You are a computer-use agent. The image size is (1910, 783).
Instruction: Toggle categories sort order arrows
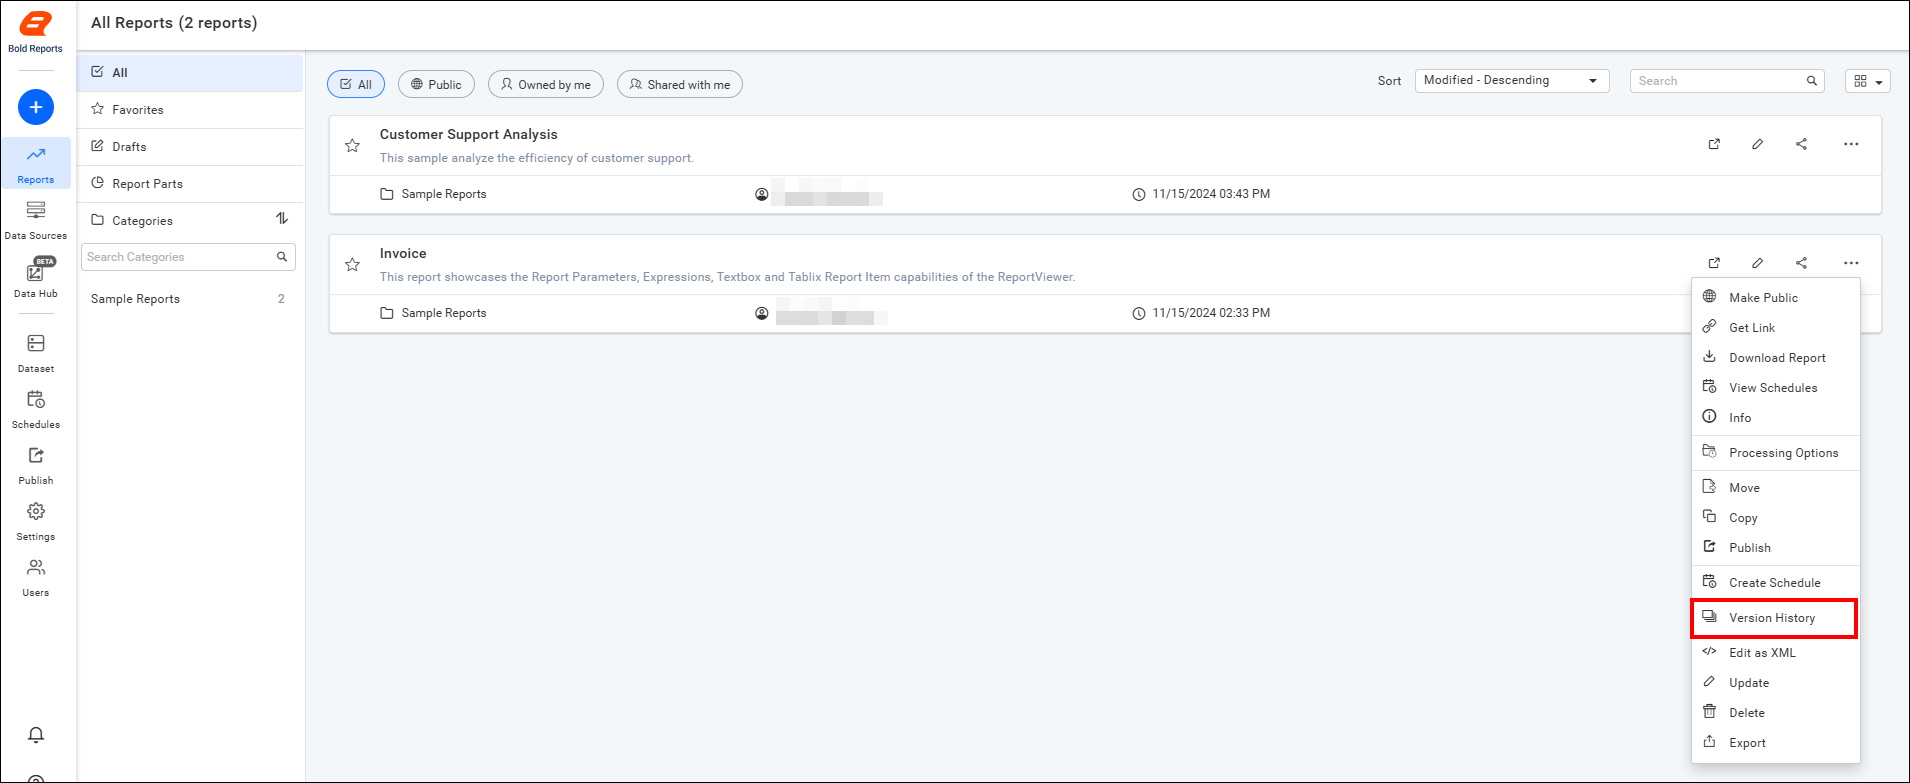[x=282, y=219]
